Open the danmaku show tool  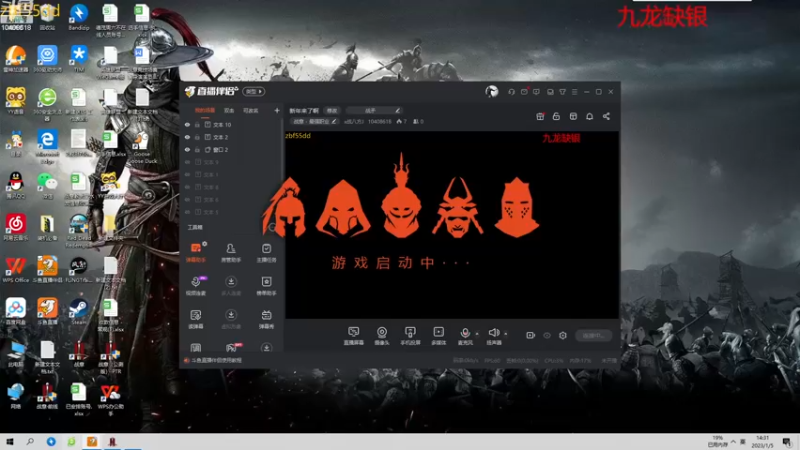(x=266, y=319)
